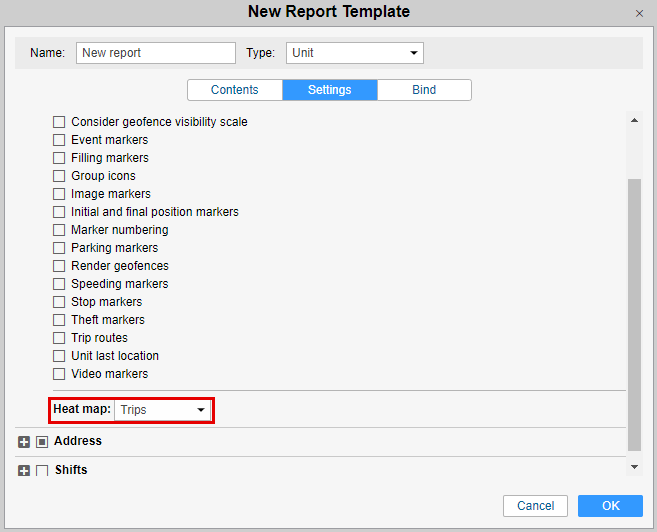Open the Heat map dropdown
This screenshot has height=532, width=657.
(x=163, y=410)
